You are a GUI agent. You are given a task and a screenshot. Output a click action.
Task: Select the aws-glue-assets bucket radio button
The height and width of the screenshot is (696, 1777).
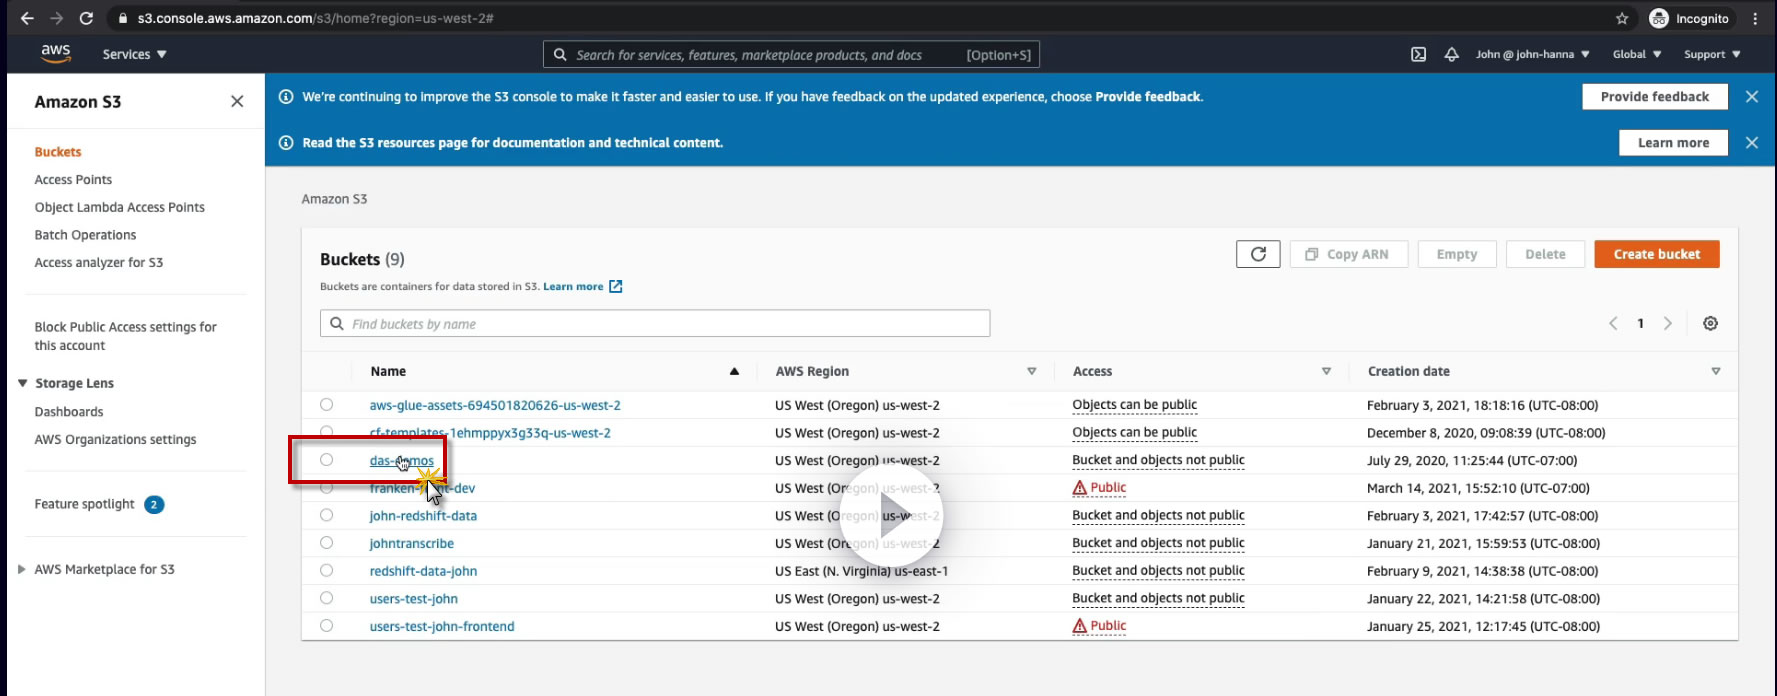coord(326,405)
